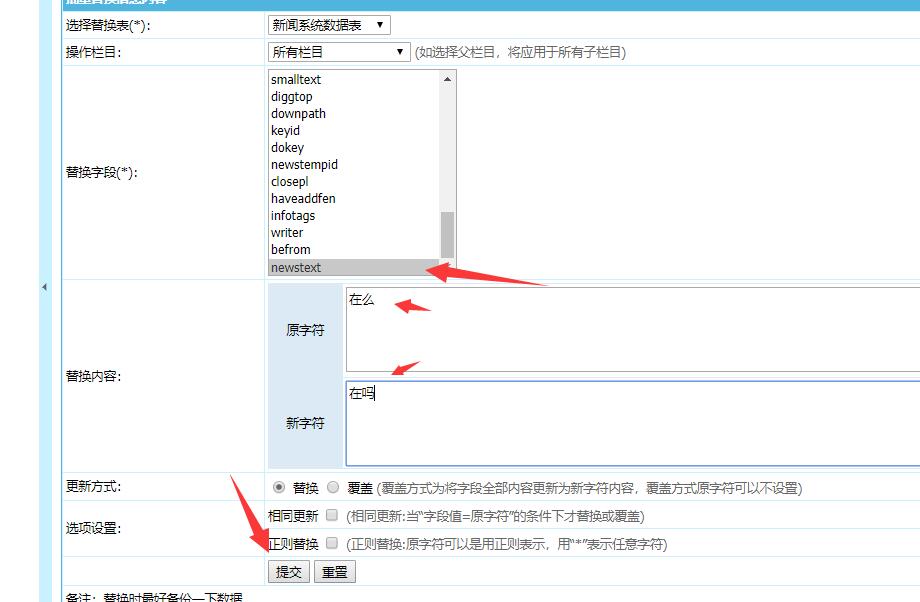Collapse the left sidebar with the arrow handle
Viewport: 920px width, 602px height.
tap(44, 288)
